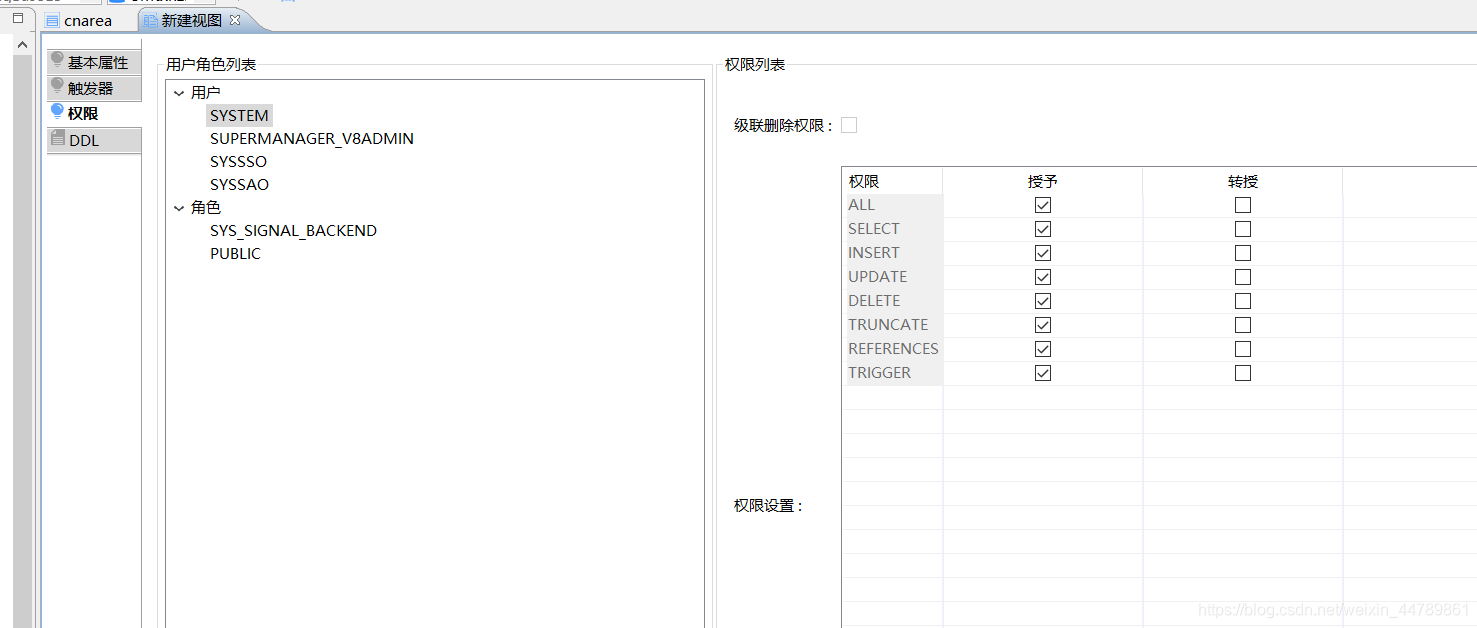1477x628 pixels.
Task: Click the SELECT privilege name cell
Action: point(893,229)
